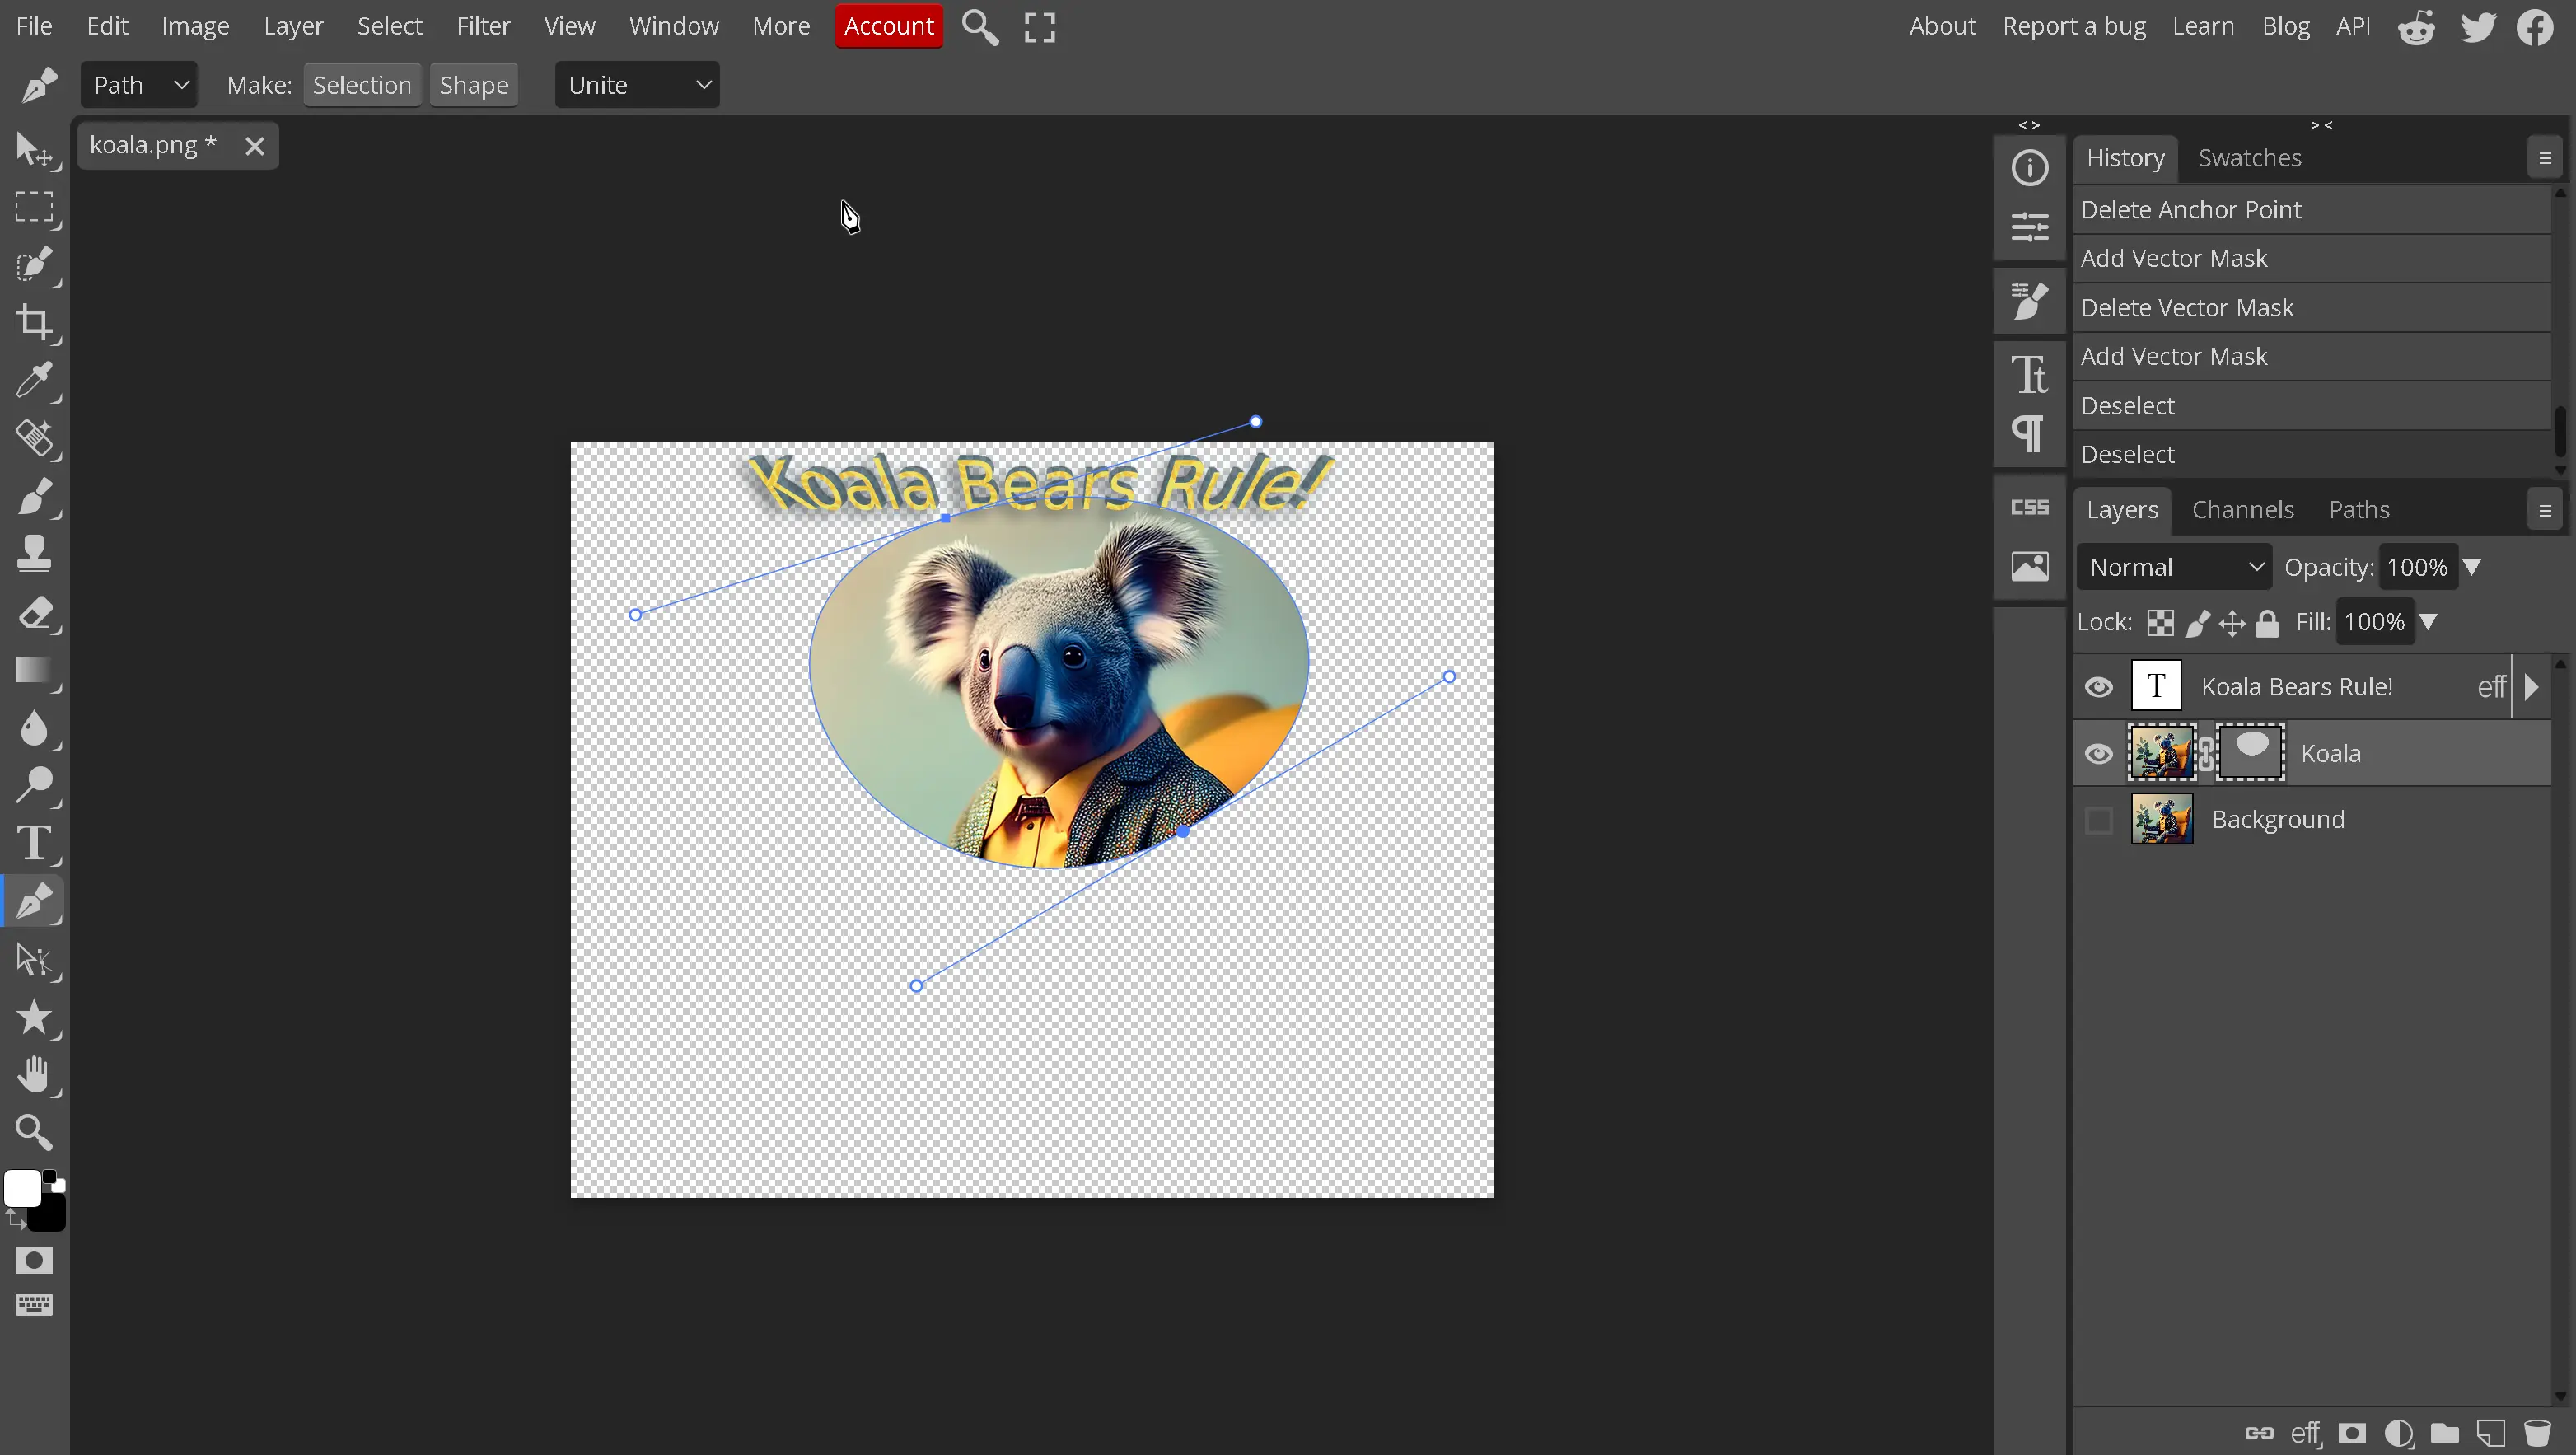The width and height of the screenshot is (2576, 1455).
Task: Select the Rectangle Select tool
Action: [x=34, y=207]
